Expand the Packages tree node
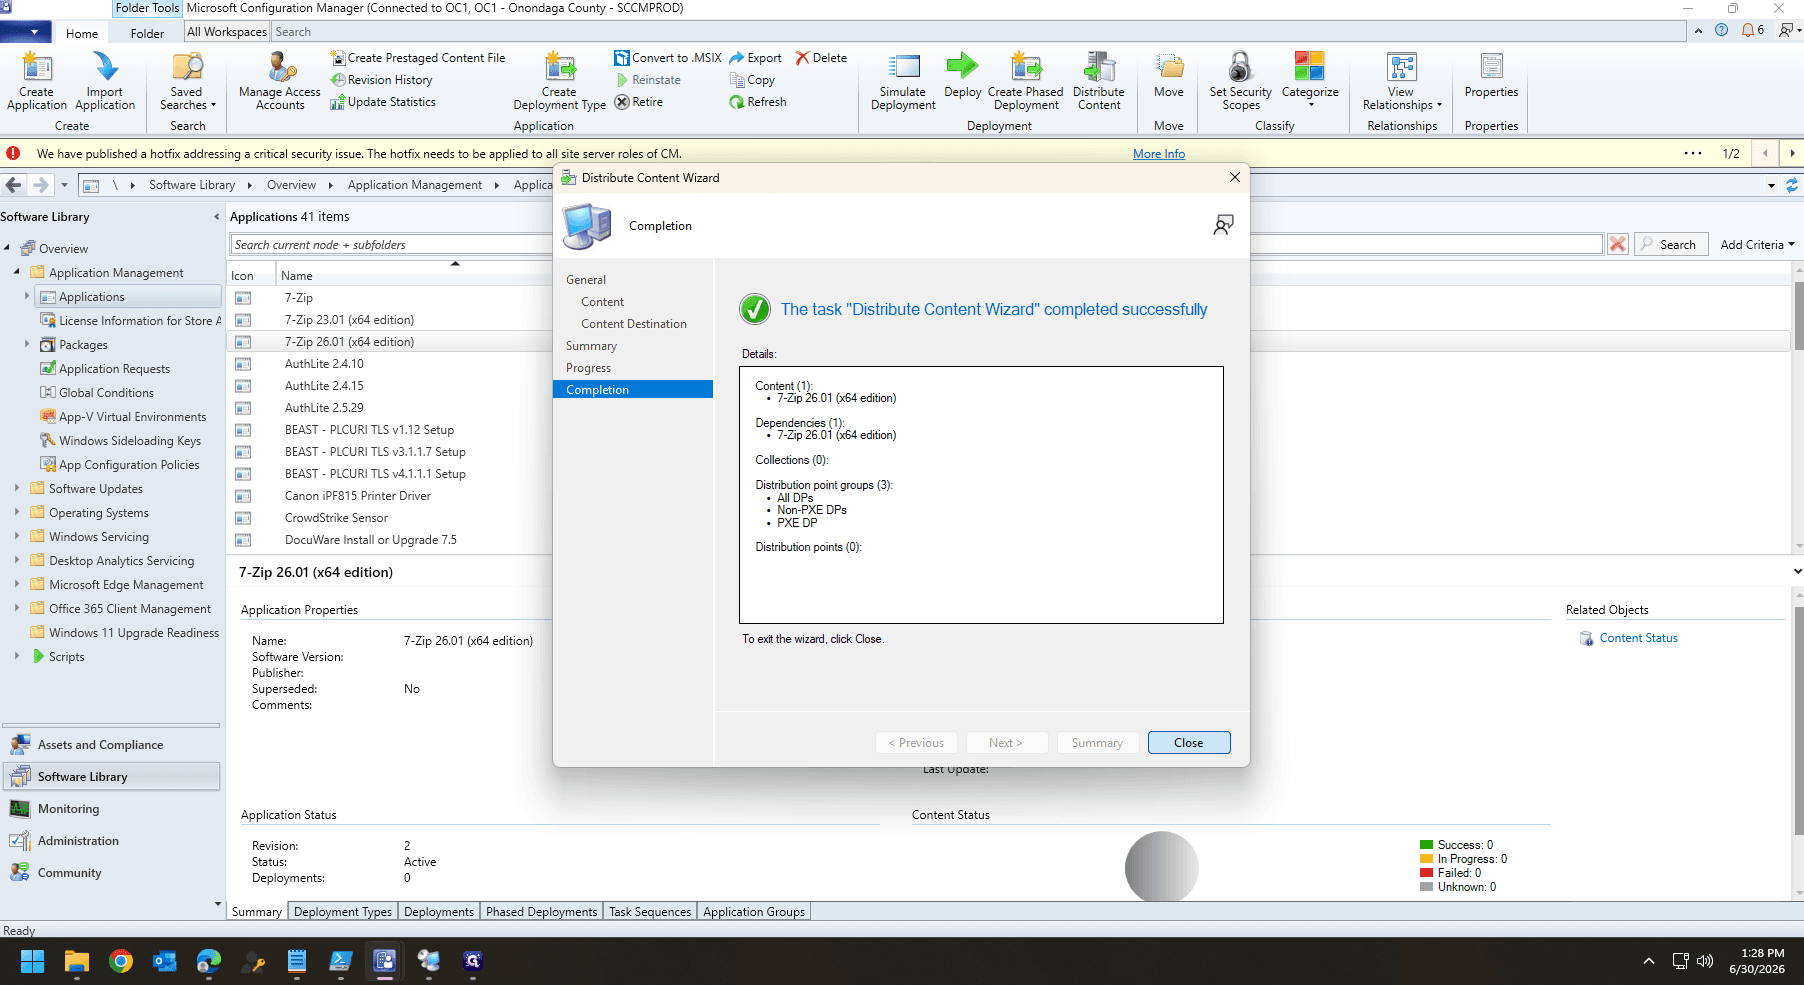The width and height of the screenshot is (1804, 985). 27,344
